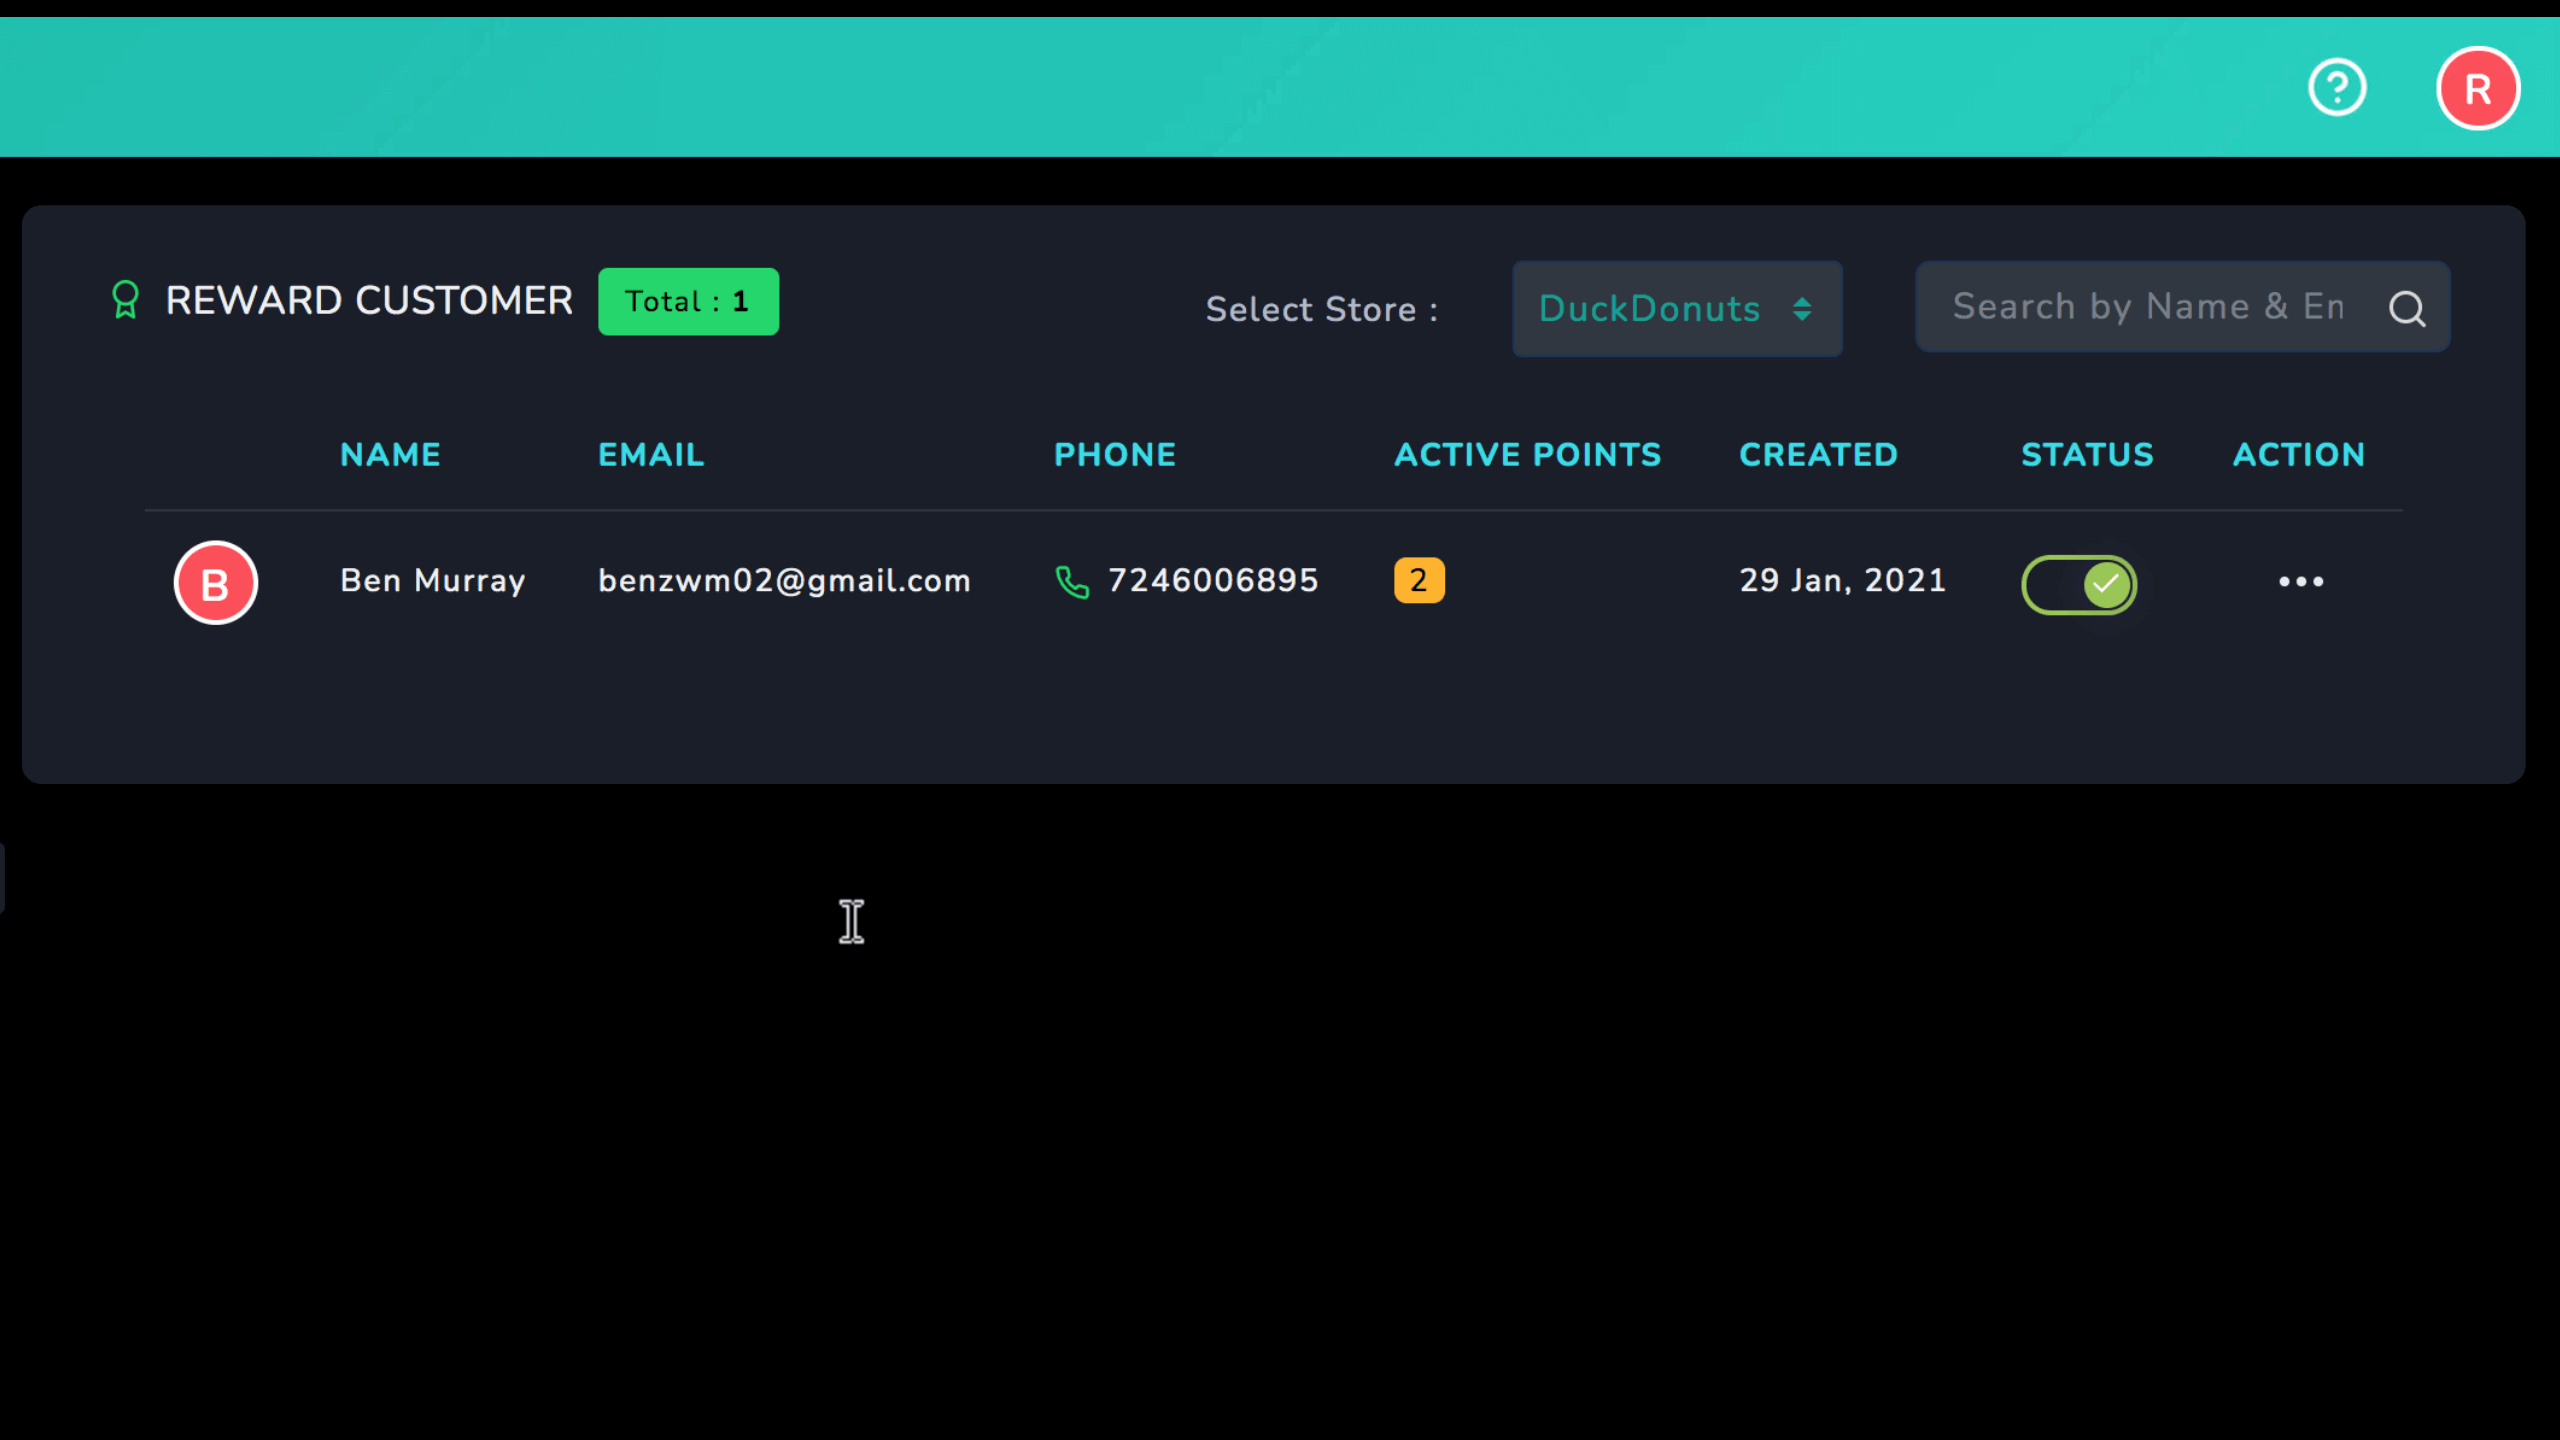2560x1440 pixels.
Task: Click the search magnifier icon
Action: (2407, 309)
